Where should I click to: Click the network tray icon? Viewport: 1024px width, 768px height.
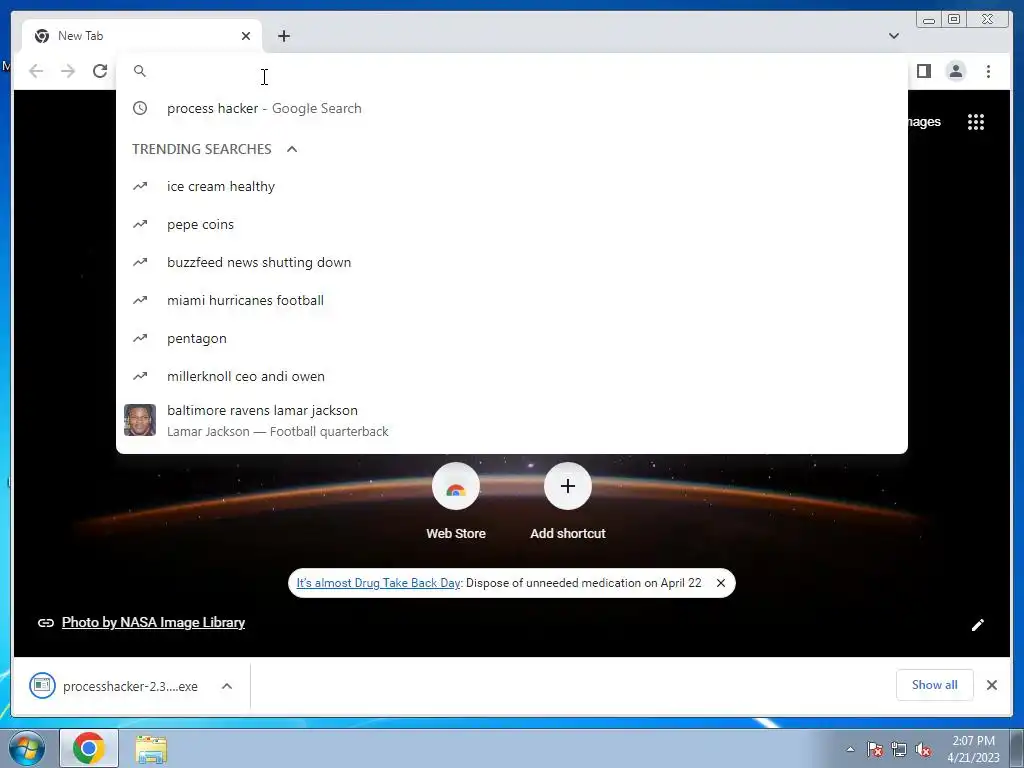(x=899, y=749)
